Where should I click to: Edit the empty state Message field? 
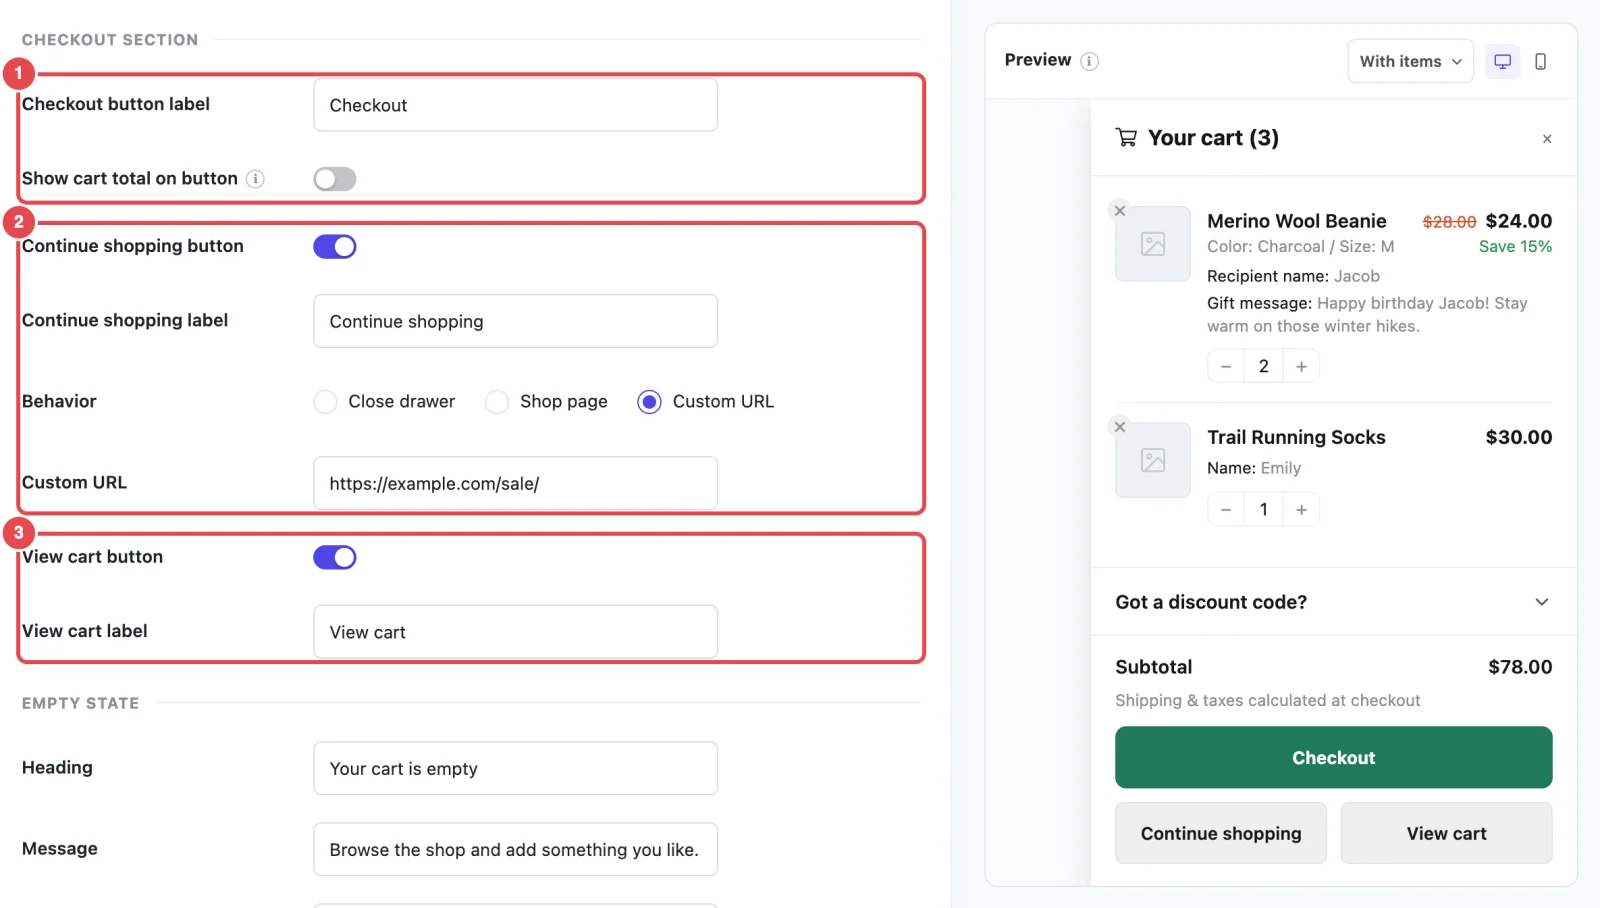tap(516, 849)
